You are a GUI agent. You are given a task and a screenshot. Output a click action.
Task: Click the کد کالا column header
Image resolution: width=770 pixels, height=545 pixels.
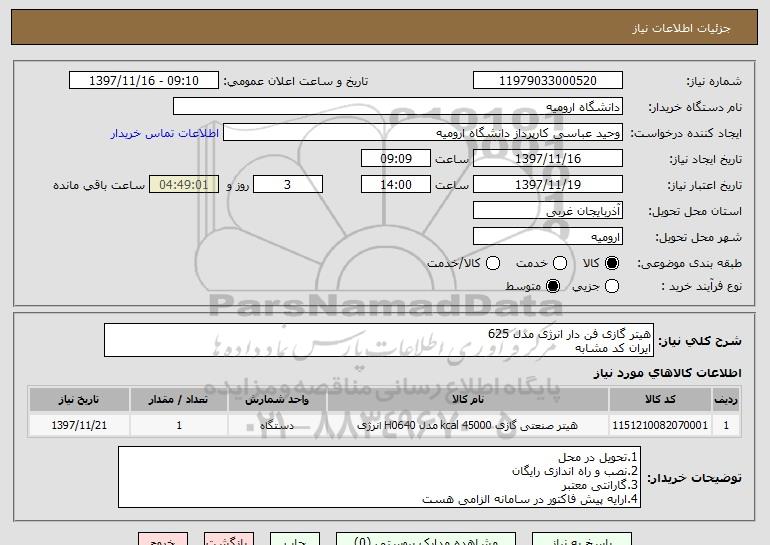pyautogui.click(x=660, y=400)
